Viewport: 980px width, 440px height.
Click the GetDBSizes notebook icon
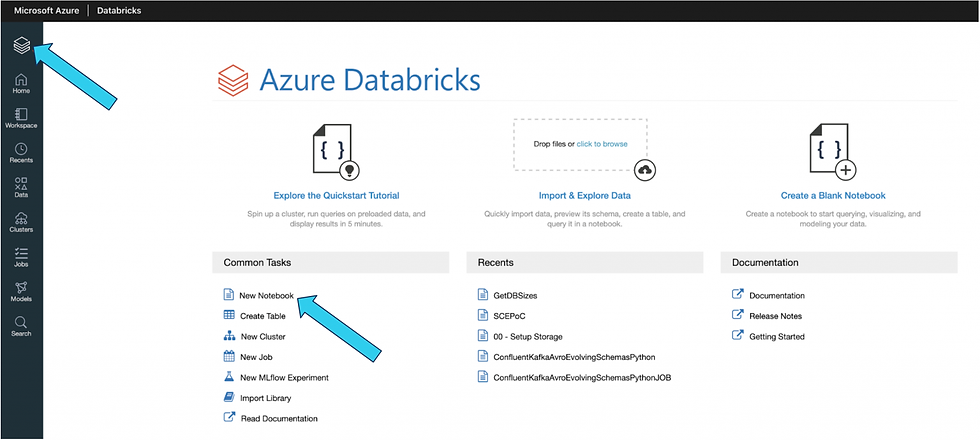482,294
